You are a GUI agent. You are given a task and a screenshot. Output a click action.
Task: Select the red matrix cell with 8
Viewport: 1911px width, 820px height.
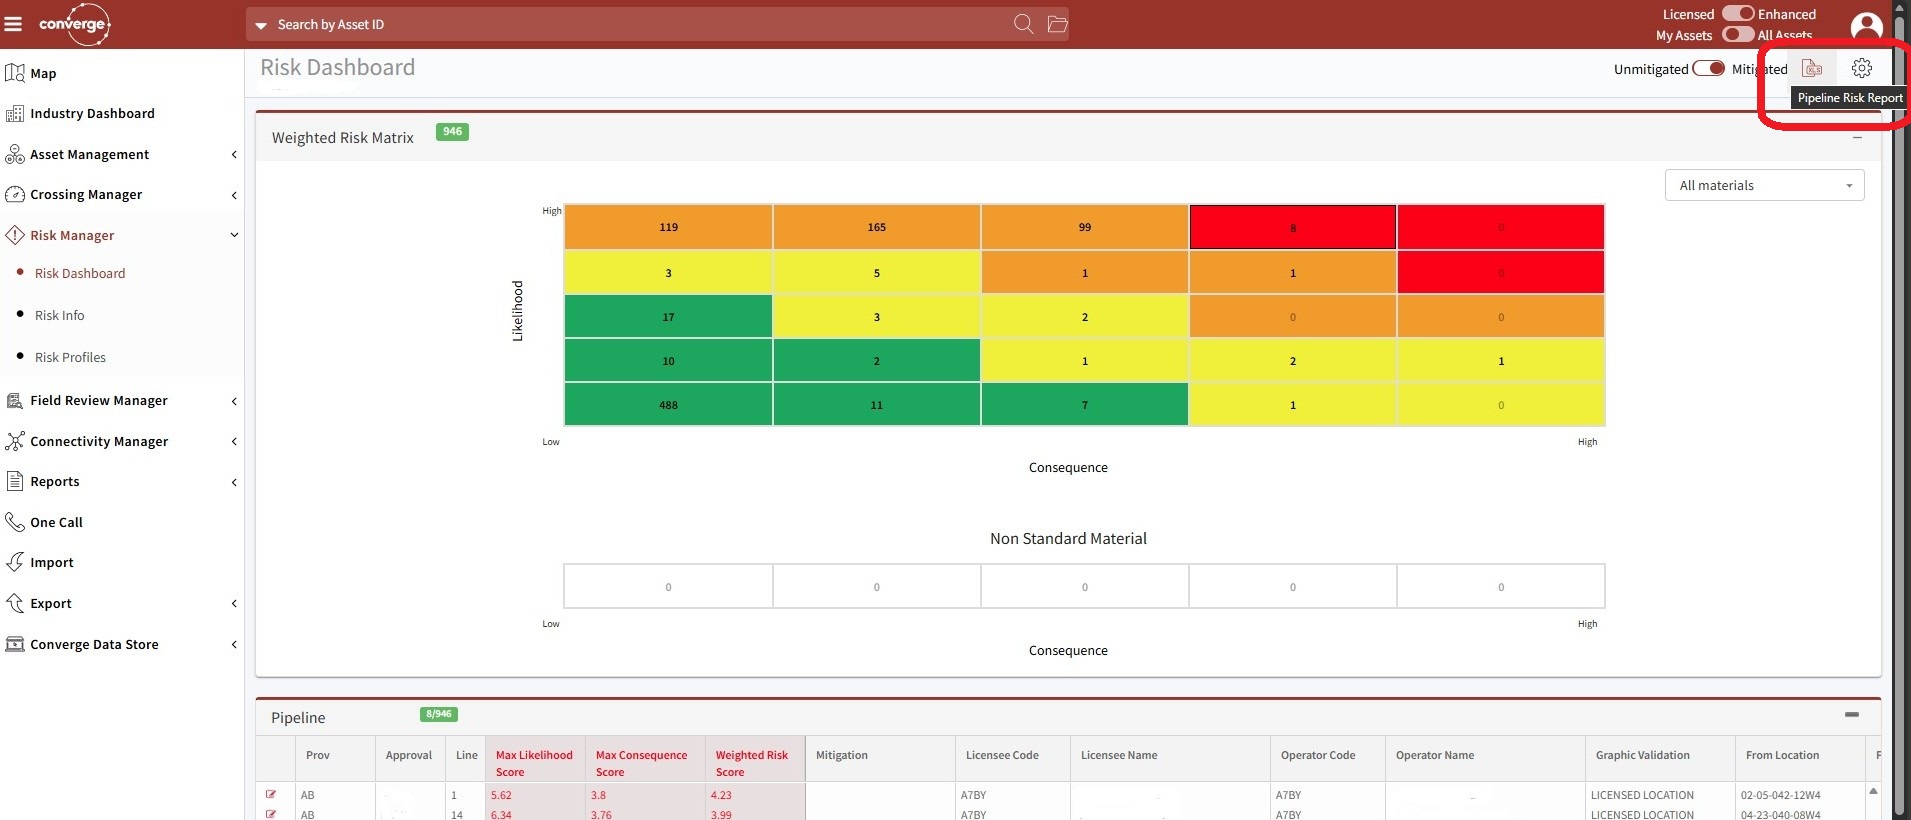[x=1292, y=227]
